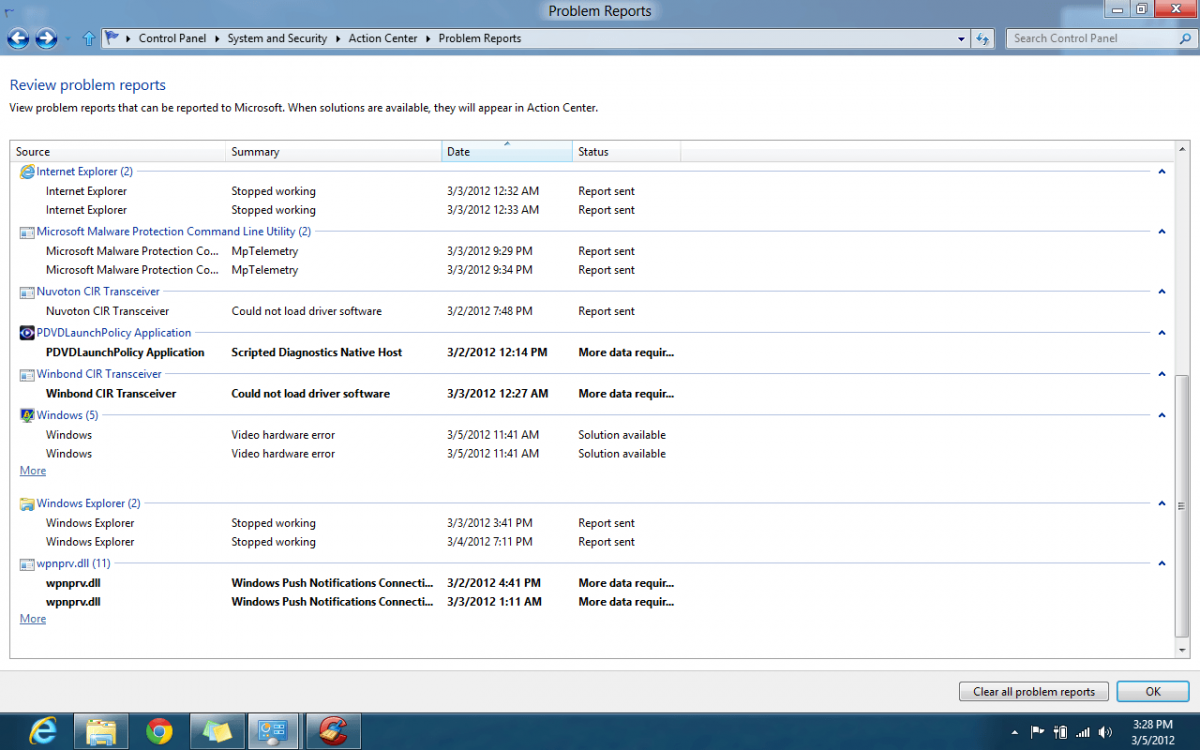Select wpnprv.dll report at 1:11 AM
The height and width of the screenshot is (750, 1200).
point(590,602)
